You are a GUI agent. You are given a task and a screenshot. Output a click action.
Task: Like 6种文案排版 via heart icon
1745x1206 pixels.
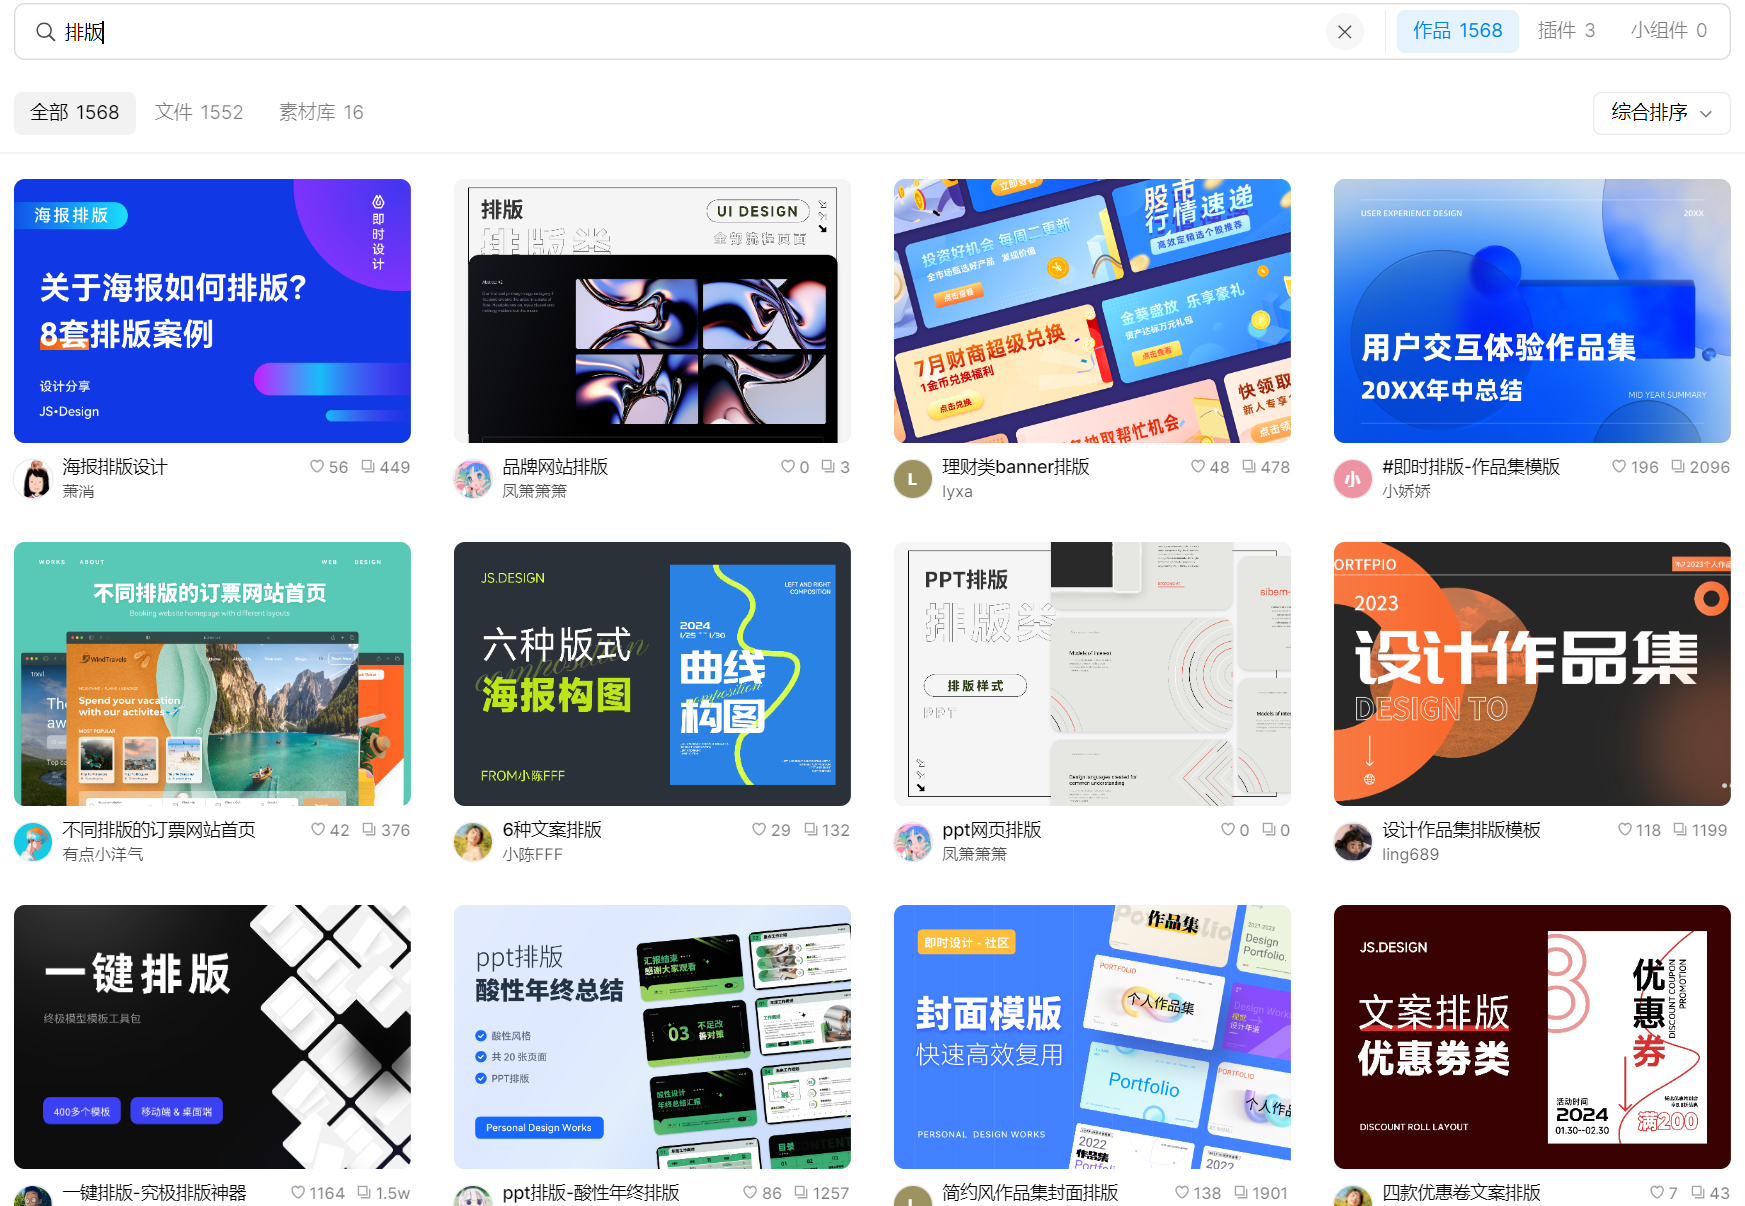pyautogui.click(x=759, y=830)
